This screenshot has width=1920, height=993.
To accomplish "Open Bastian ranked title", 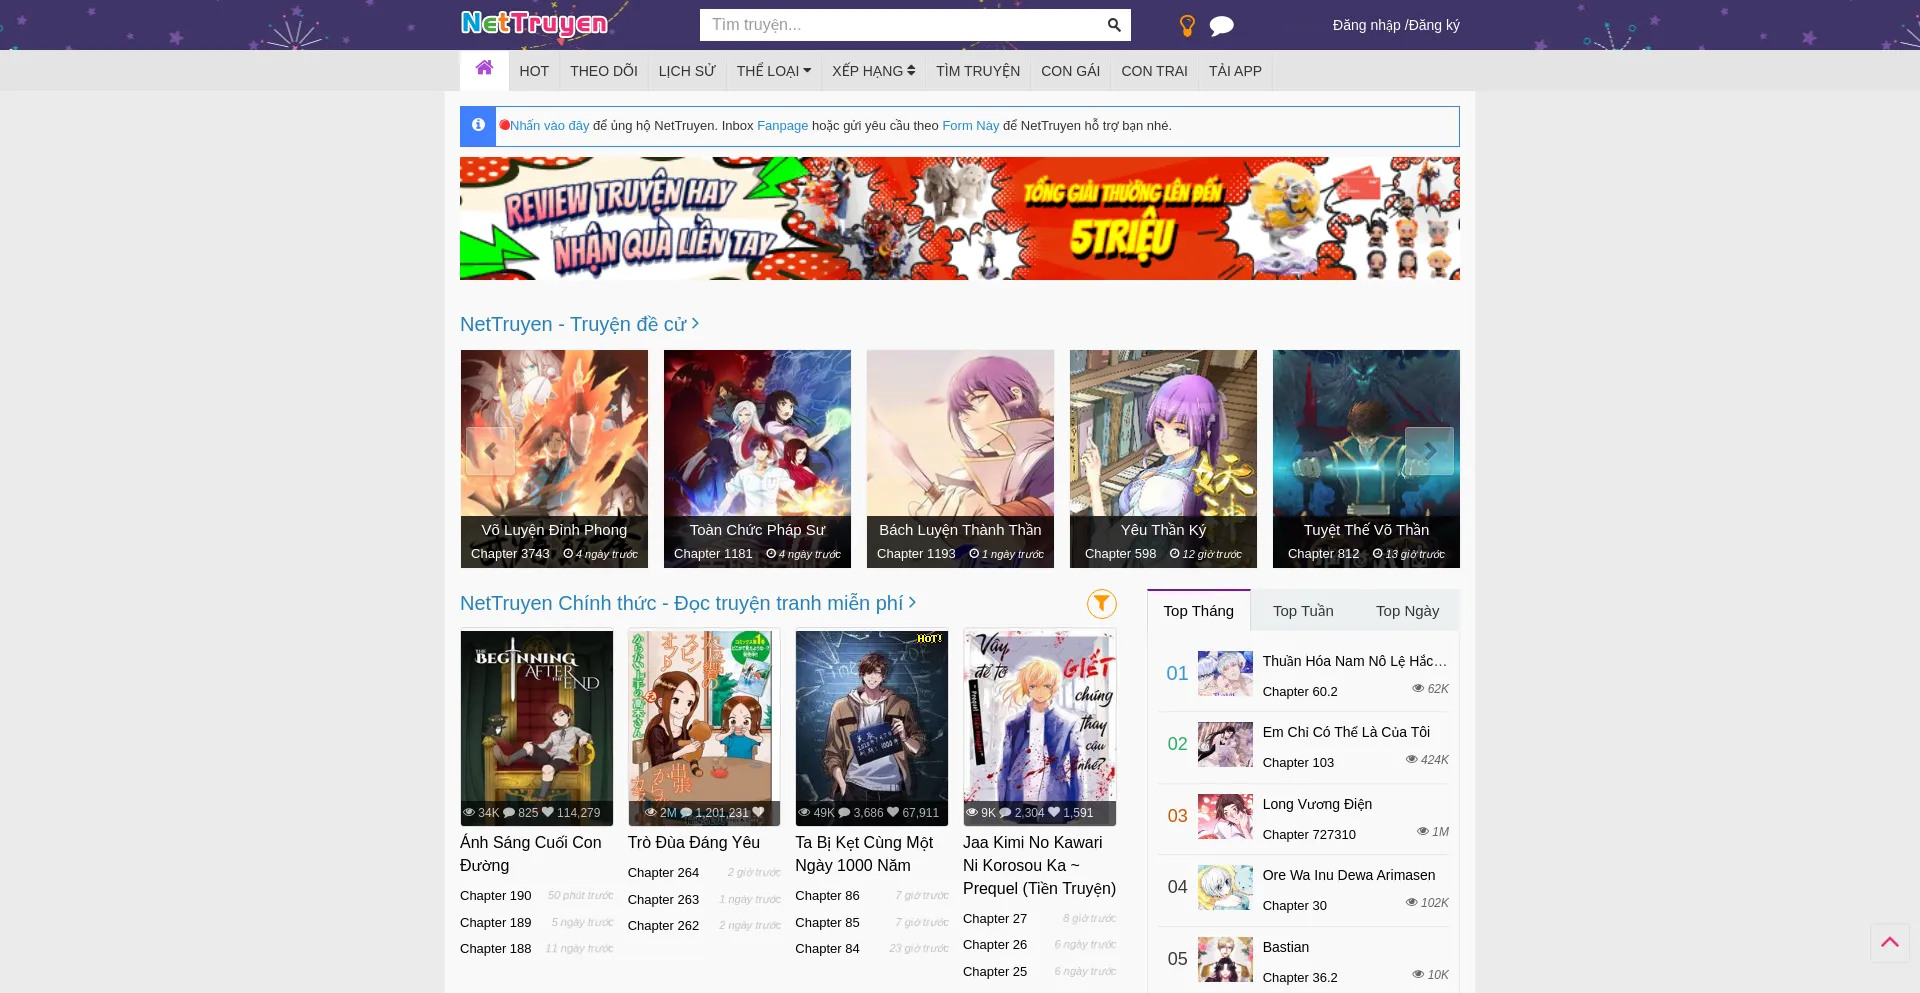I will 1286,947.
